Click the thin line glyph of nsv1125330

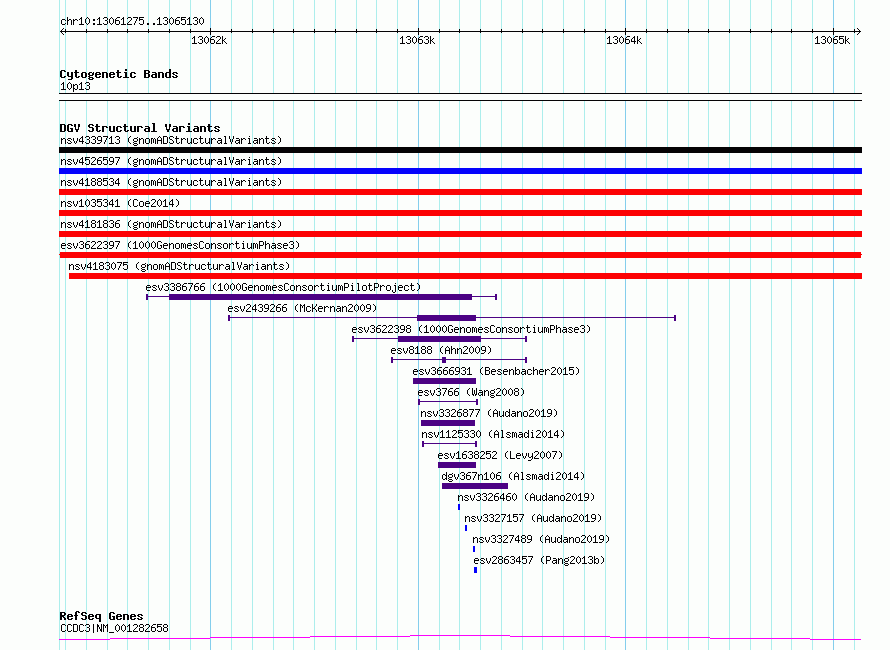(x=450, y=444)
